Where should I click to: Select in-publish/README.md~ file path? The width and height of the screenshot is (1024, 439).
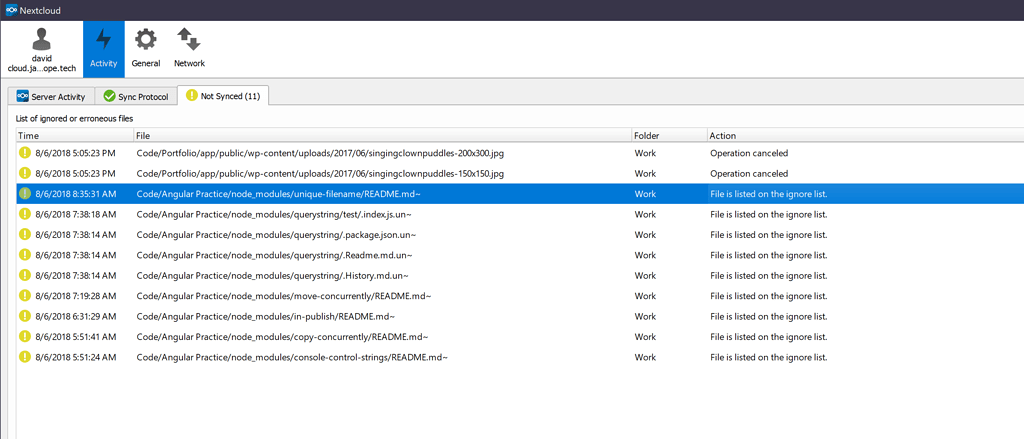(266, 316)
